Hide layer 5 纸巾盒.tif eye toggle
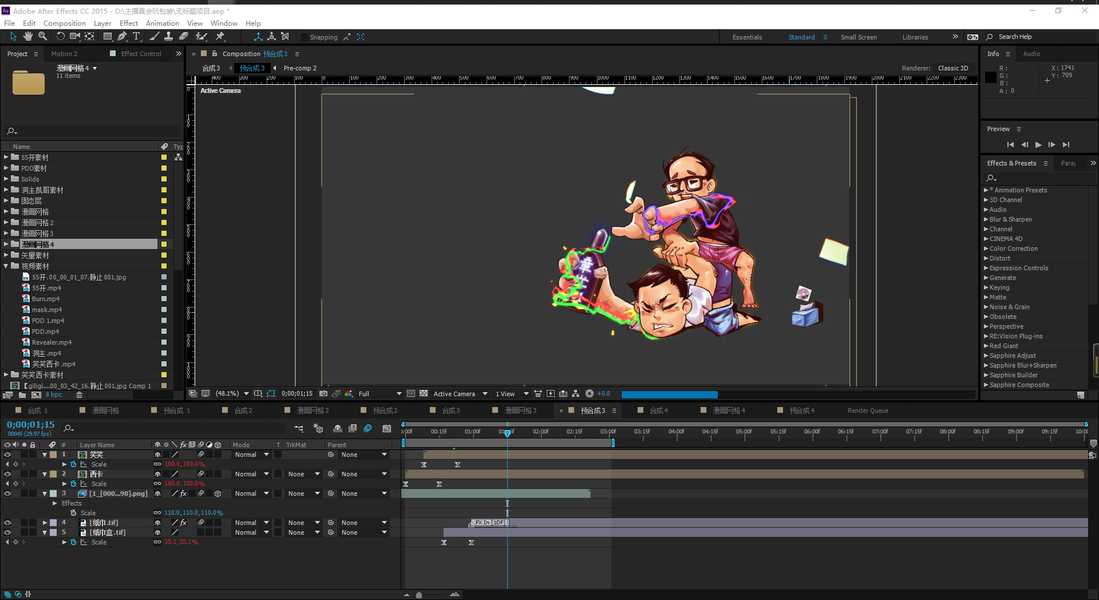 (8, 533)
